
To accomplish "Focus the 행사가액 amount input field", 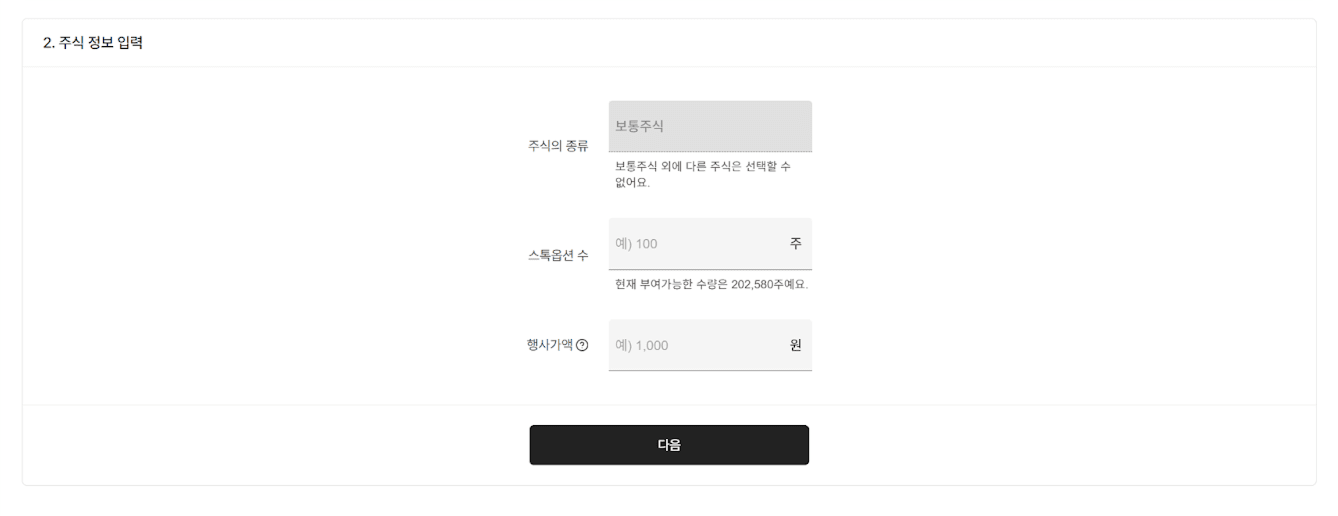I will coord(710,345).
